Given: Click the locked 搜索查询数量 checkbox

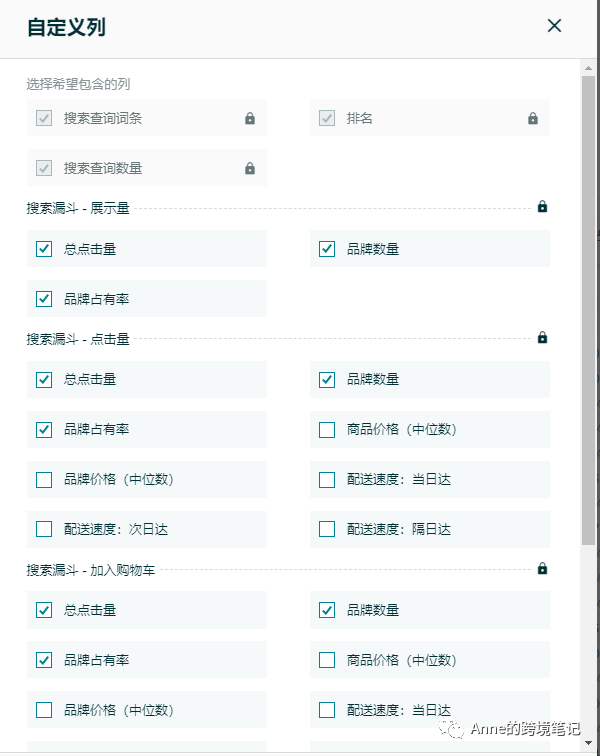Looking at the screenshot, I should (x=44, y=168).
